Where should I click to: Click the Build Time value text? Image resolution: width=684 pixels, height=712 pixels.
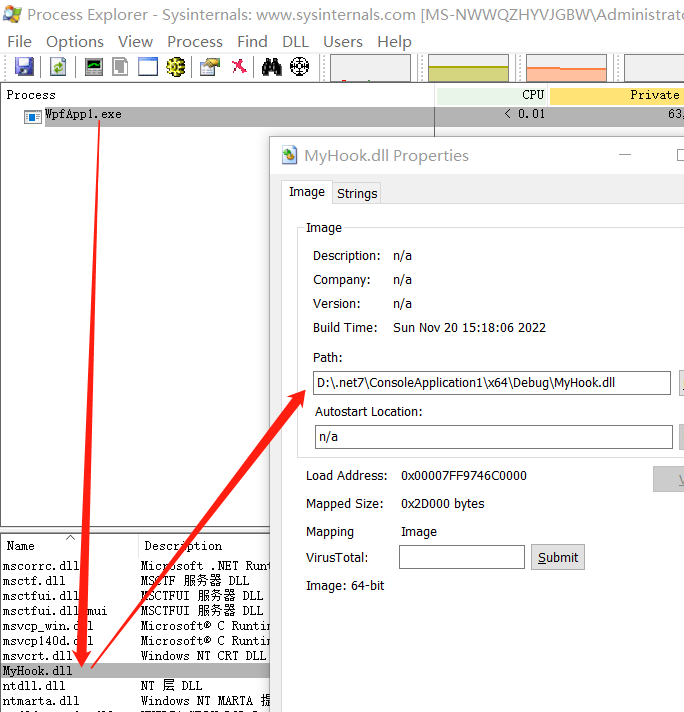click(x=469, y=327)
